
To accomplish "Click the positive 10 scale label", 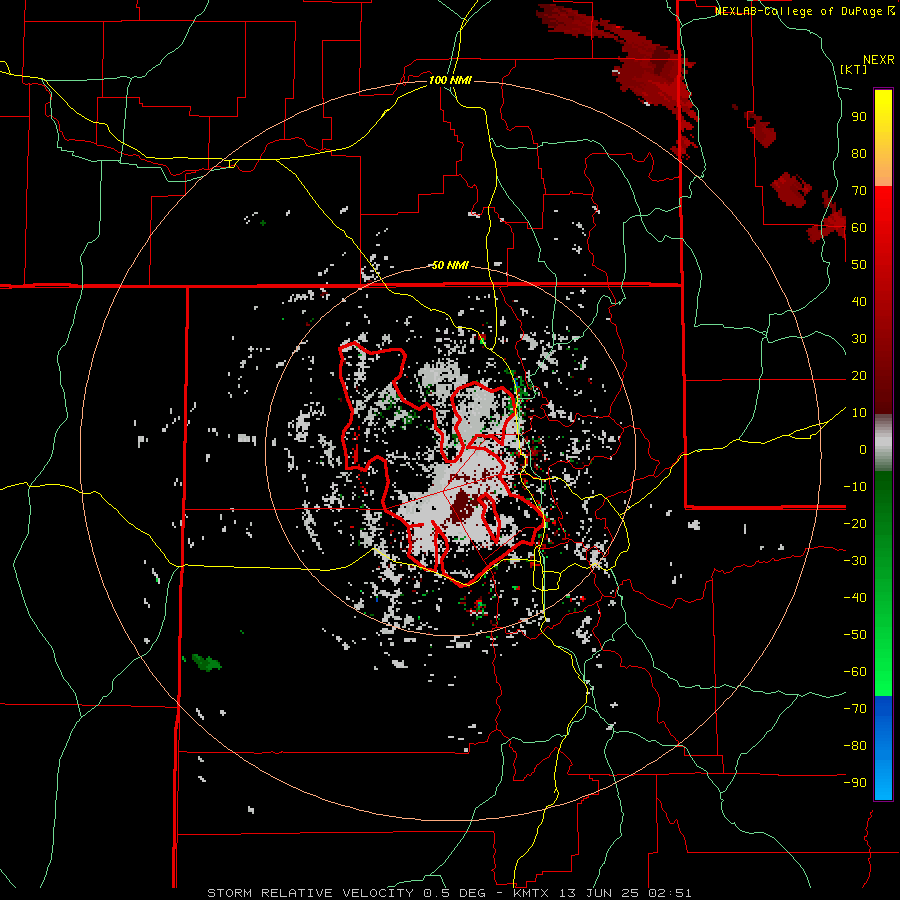I will coord(859,413).
